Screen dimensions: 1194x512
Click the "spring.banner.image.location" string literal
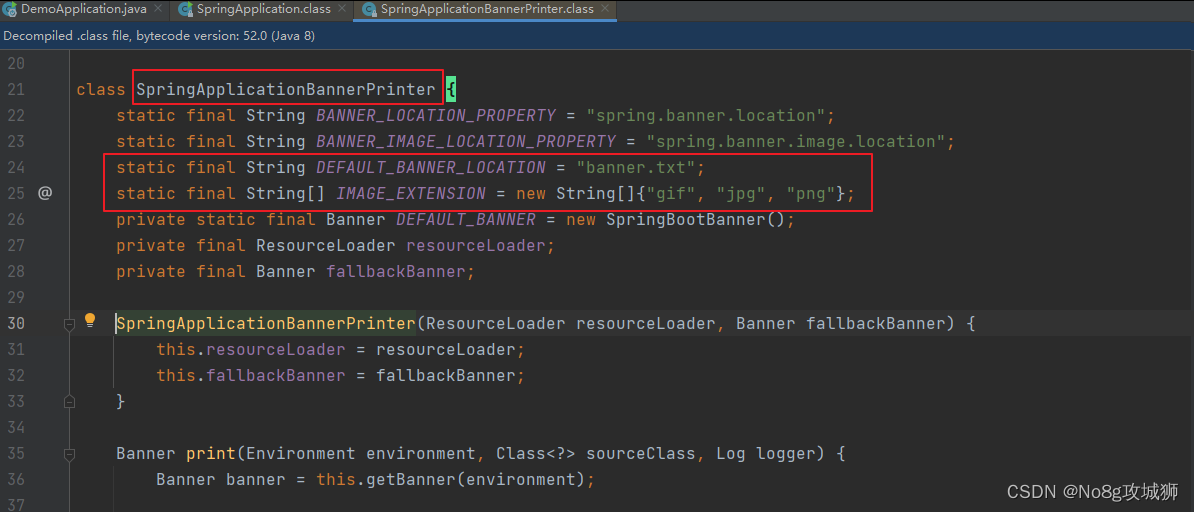click(794, 142)
